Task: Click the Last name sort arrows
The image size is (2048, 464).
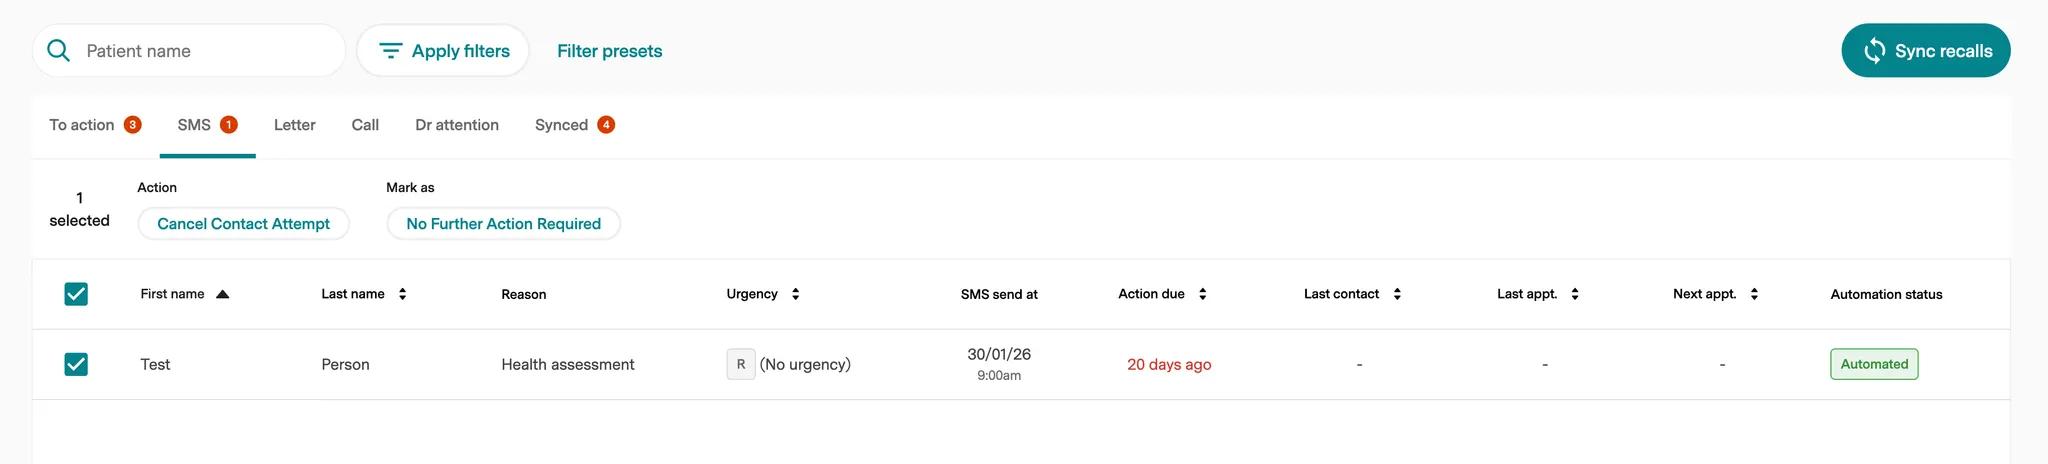Action: pyautogui.click(x=402, y=294)
